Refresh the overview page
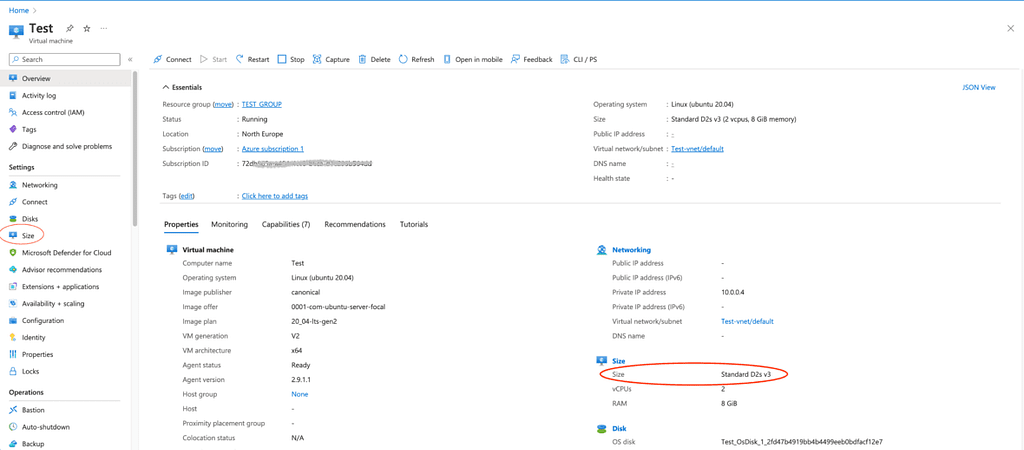1024x450 pixels. pos(417,59)
